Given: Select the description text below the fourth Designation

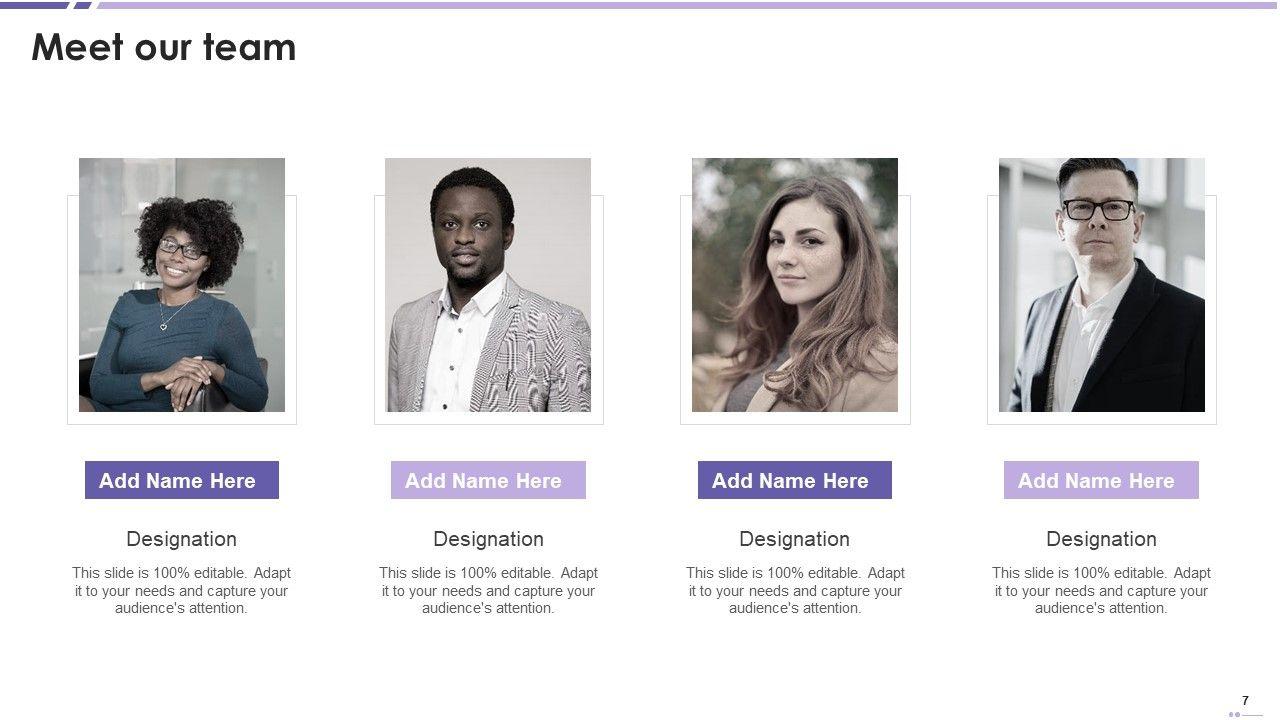Looking at the screenshot, I should [x=1101, y=590].
